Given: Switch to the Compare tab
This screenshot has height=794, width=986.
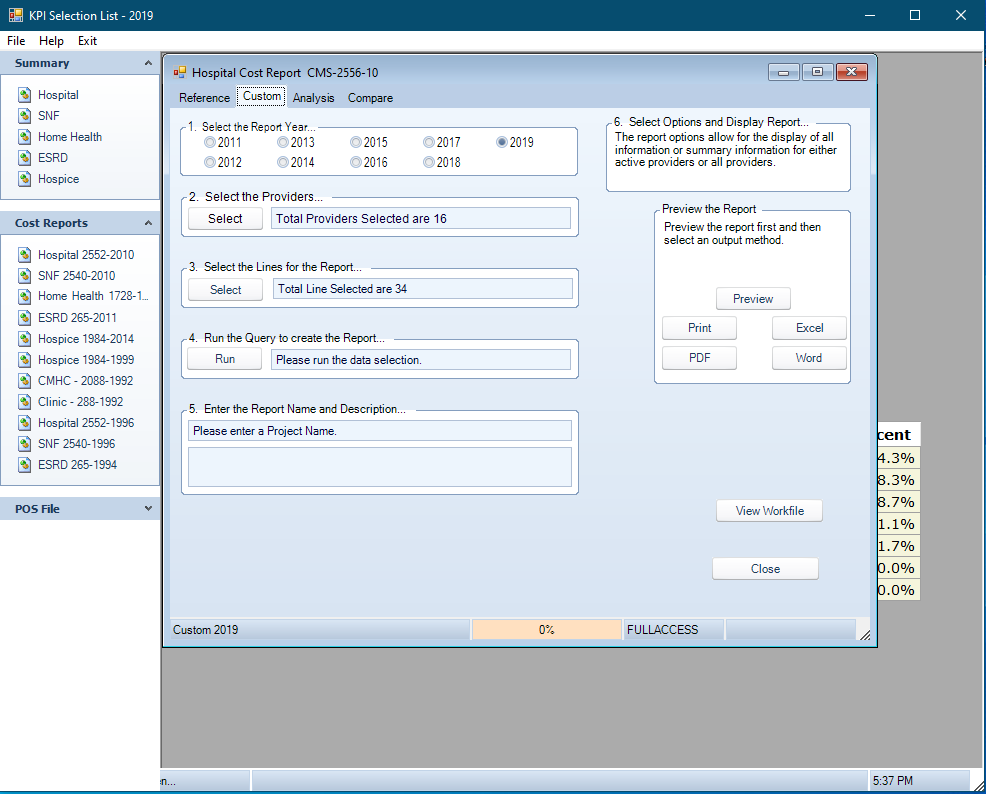Looking at the screenshot, I should click(x=370, y=98).
